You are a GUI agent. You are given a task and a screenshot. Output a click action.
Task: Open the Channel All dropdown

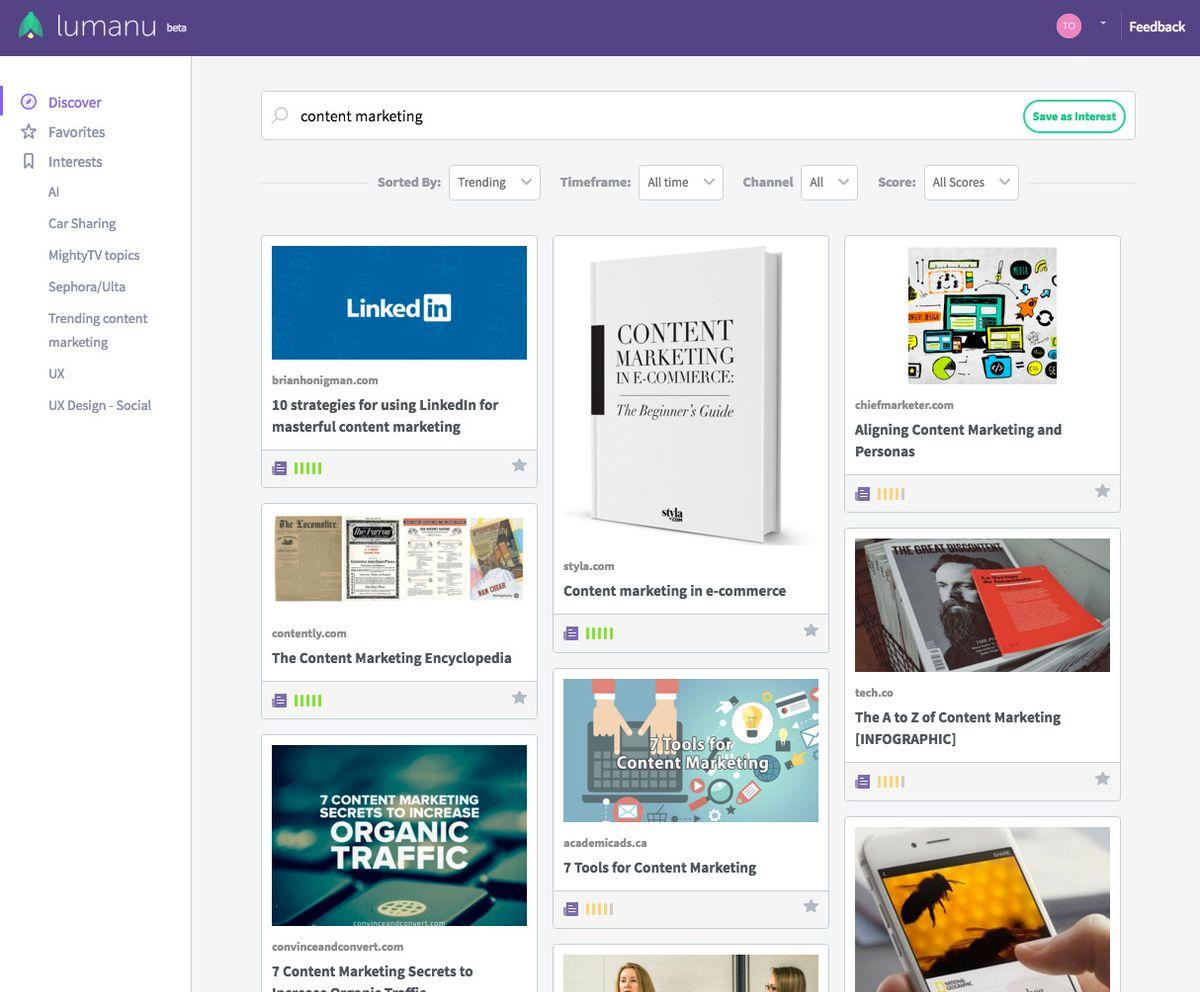(x=829, y=182)
